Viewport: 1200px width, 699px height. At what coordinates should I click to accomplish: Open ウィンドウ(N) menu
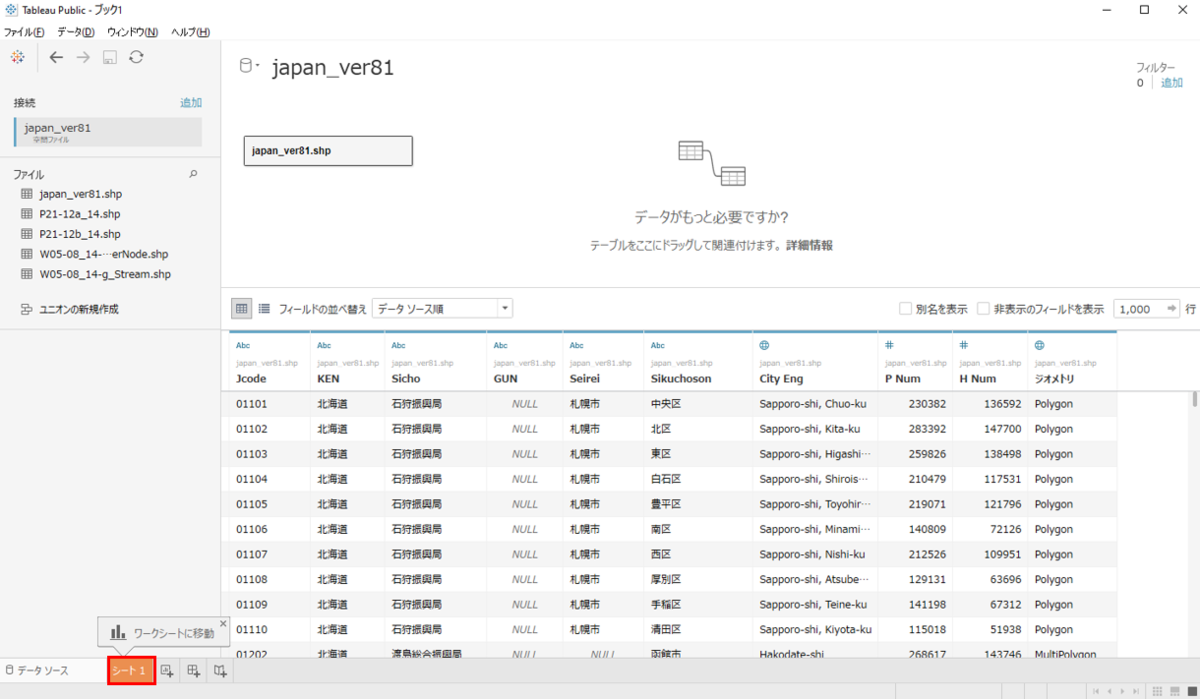click(x=132, y=32)
